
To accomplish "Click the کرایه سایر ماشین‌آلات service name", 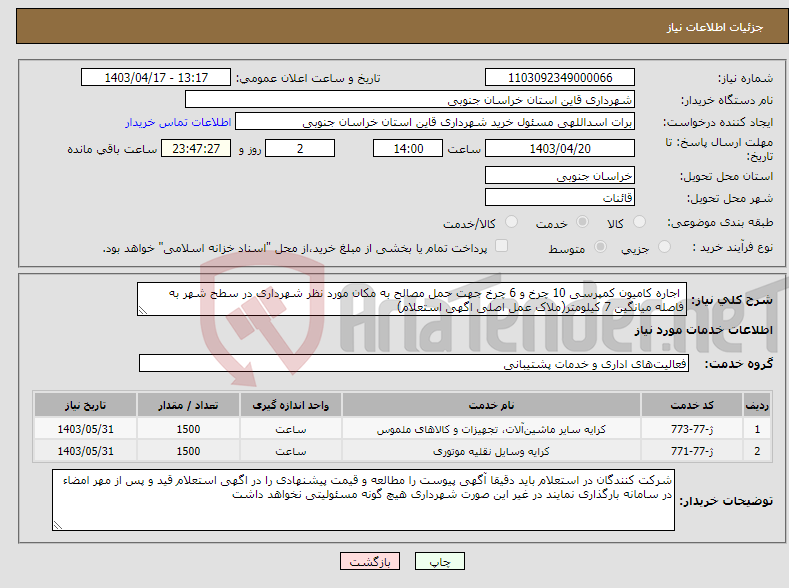I will point(491,429).
